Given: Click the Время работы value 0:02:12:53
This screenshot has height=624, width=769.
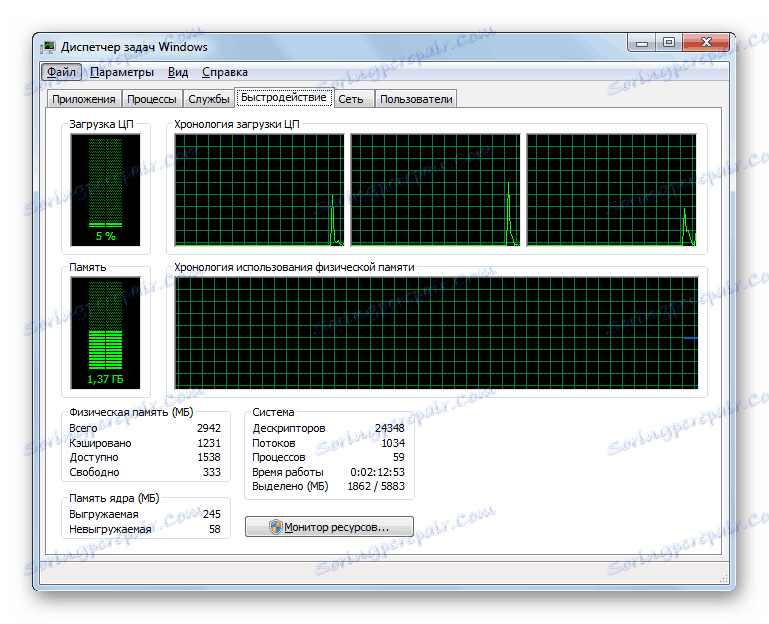Looking at the screenshot, I should 378,472.
